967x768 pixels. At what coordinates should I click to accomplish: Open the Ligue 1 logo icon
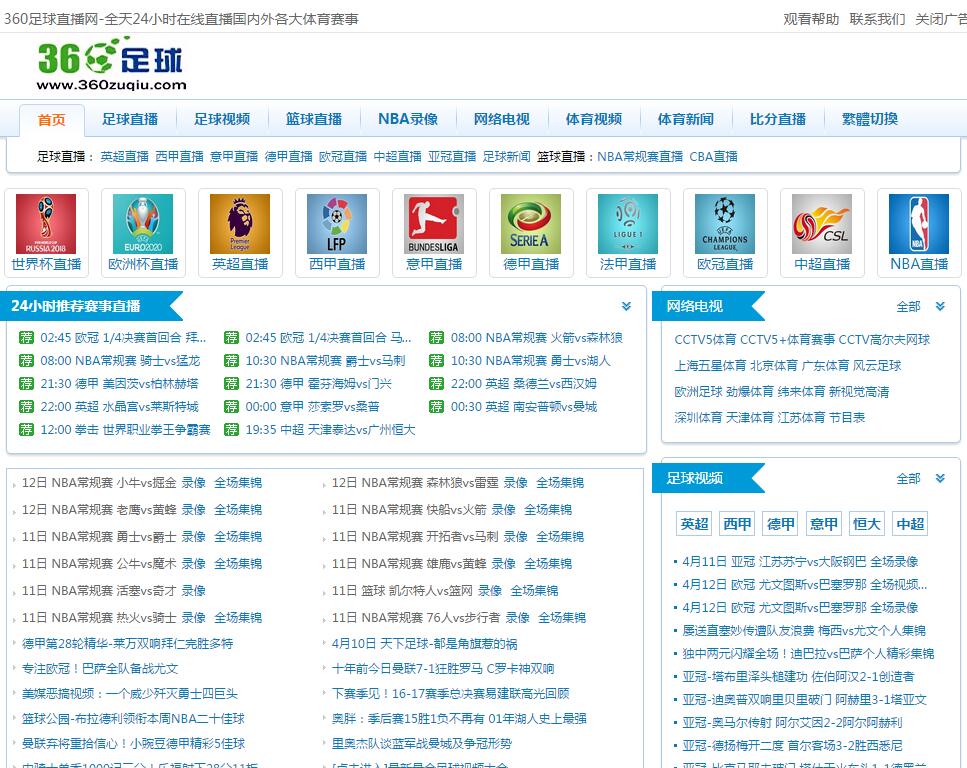coord(628,224)
